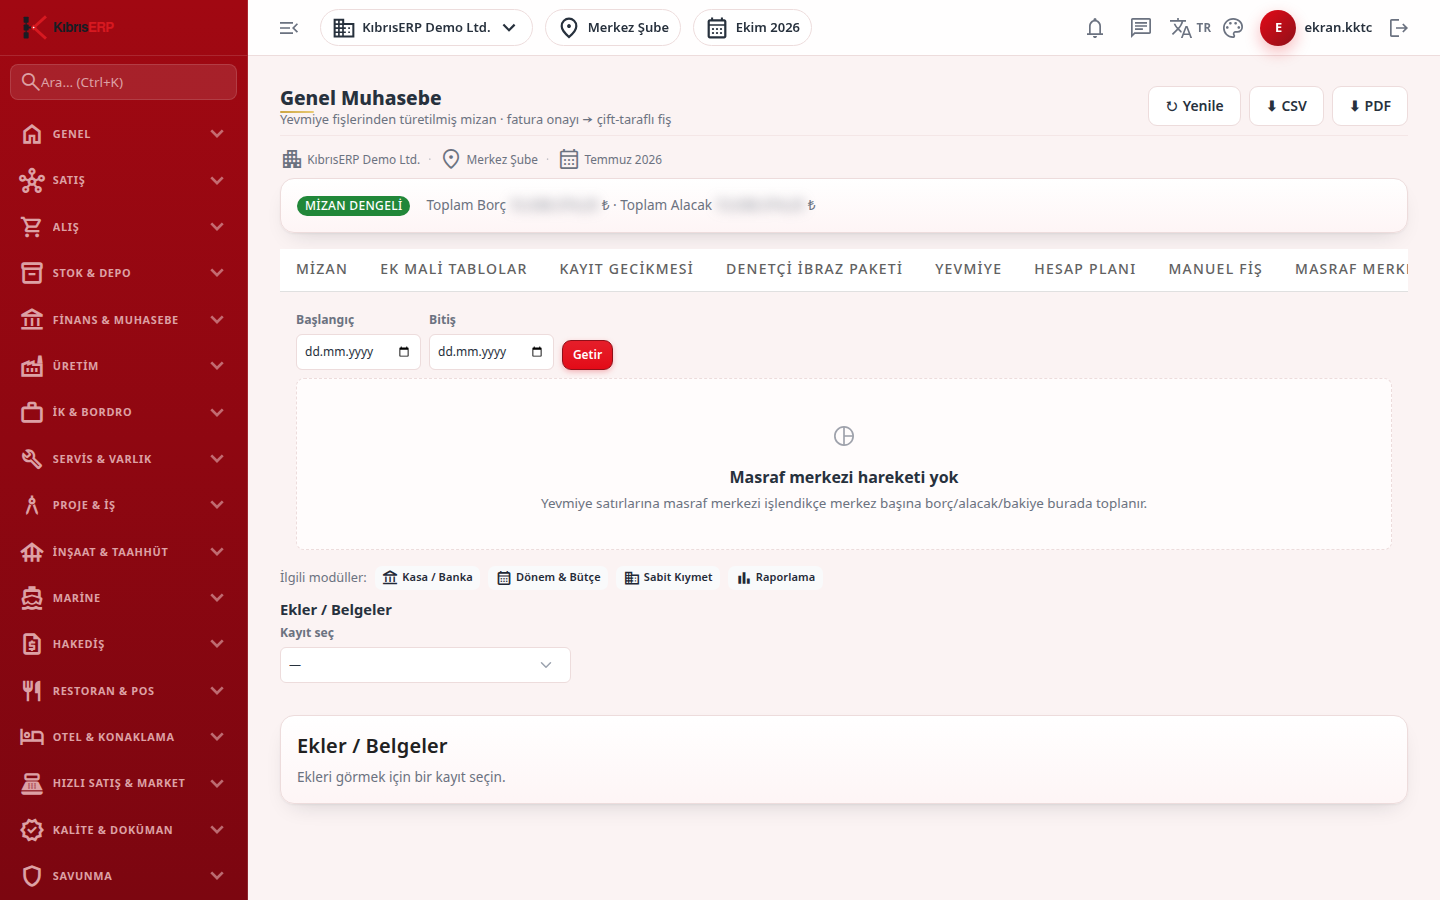Open the Dönem & Bütçe module link
This screenshot has width=1440, height=900.
(549, 578)
